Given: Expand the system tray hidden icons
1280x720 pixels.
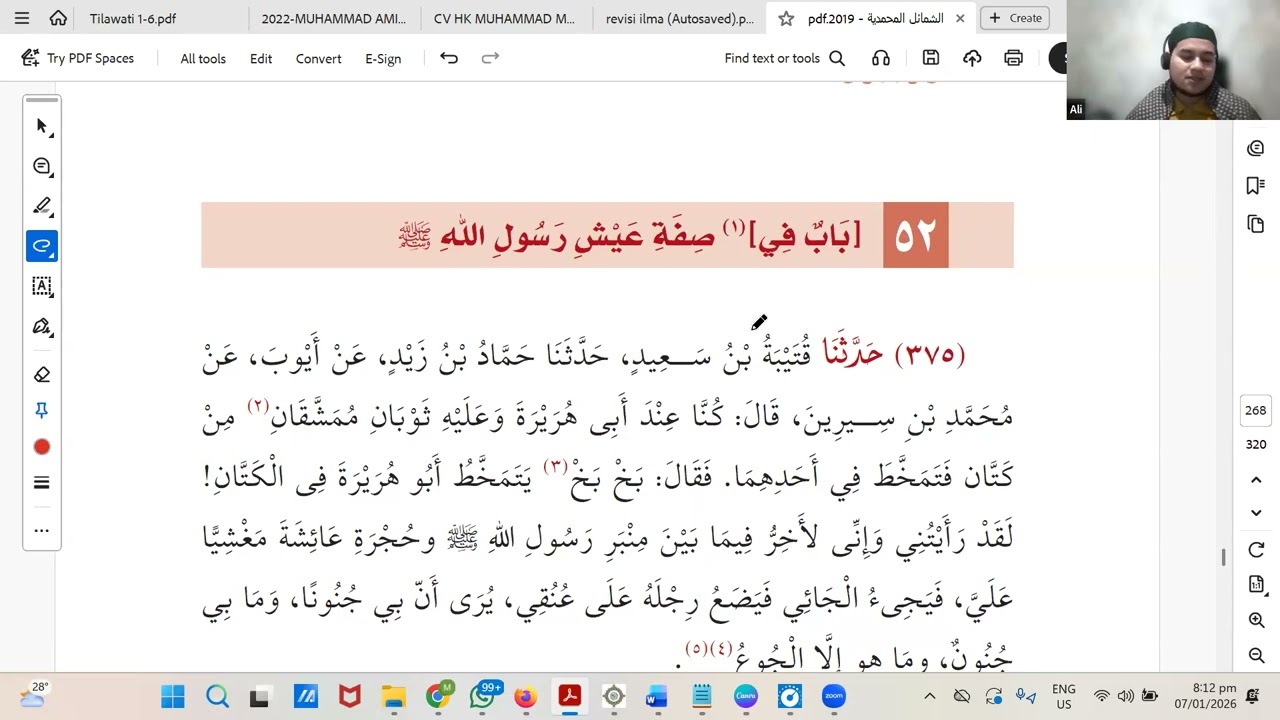Looking at the screenshot, I should [x=929, y=696].
